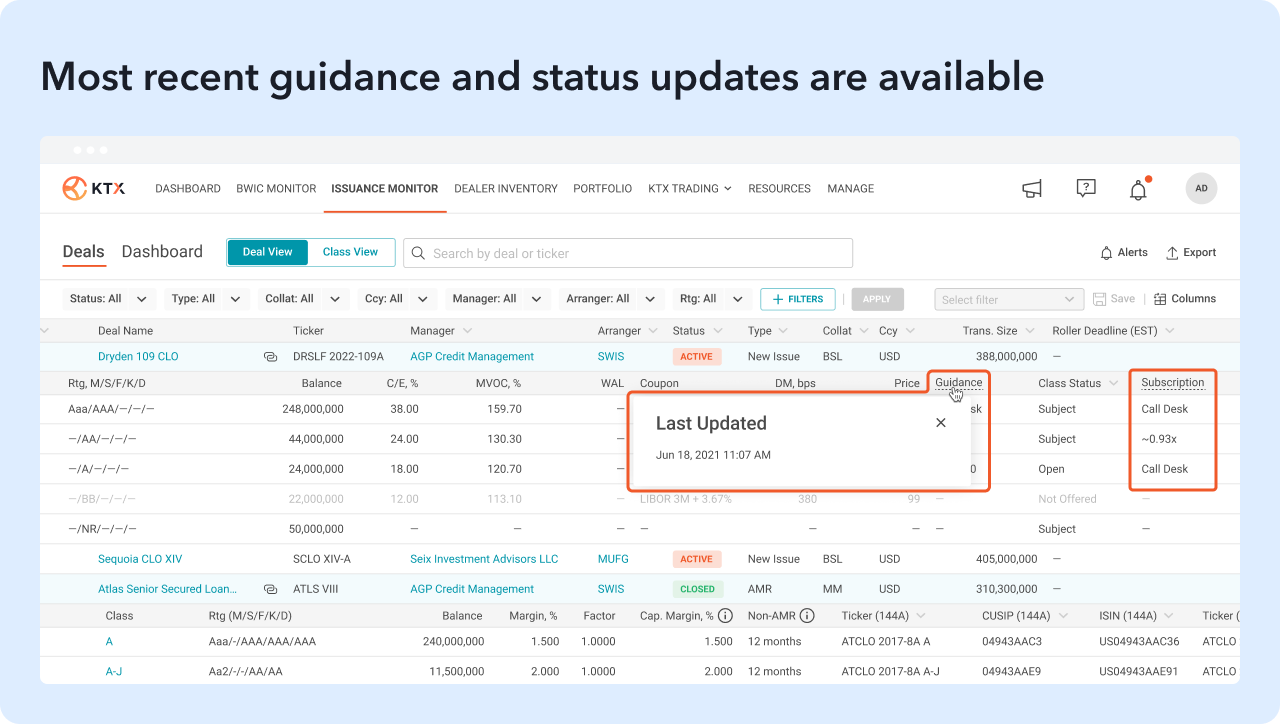Image resolution: width=1280 pixels, height=724 pixels.
Task: Open the help chat question icon
Action: click(1086, 188)
